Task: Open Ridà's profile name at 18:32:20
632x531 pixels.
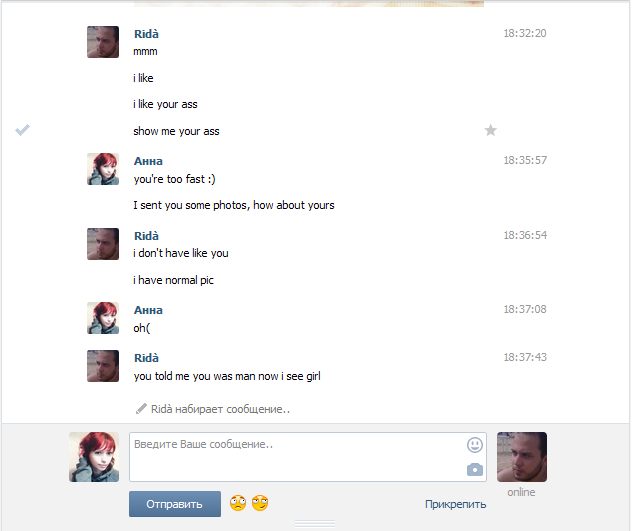Action: click(146, 34)
